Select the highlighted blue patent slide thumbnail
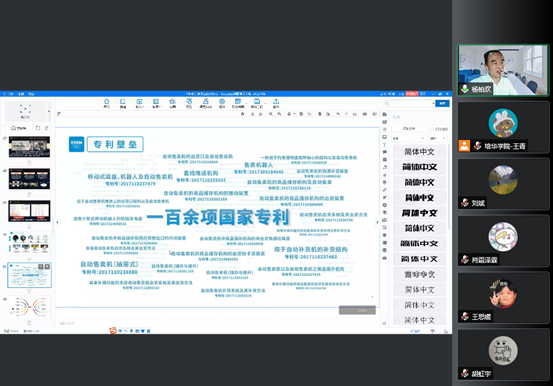Screen dimensions: 553x386 [30, 275]
